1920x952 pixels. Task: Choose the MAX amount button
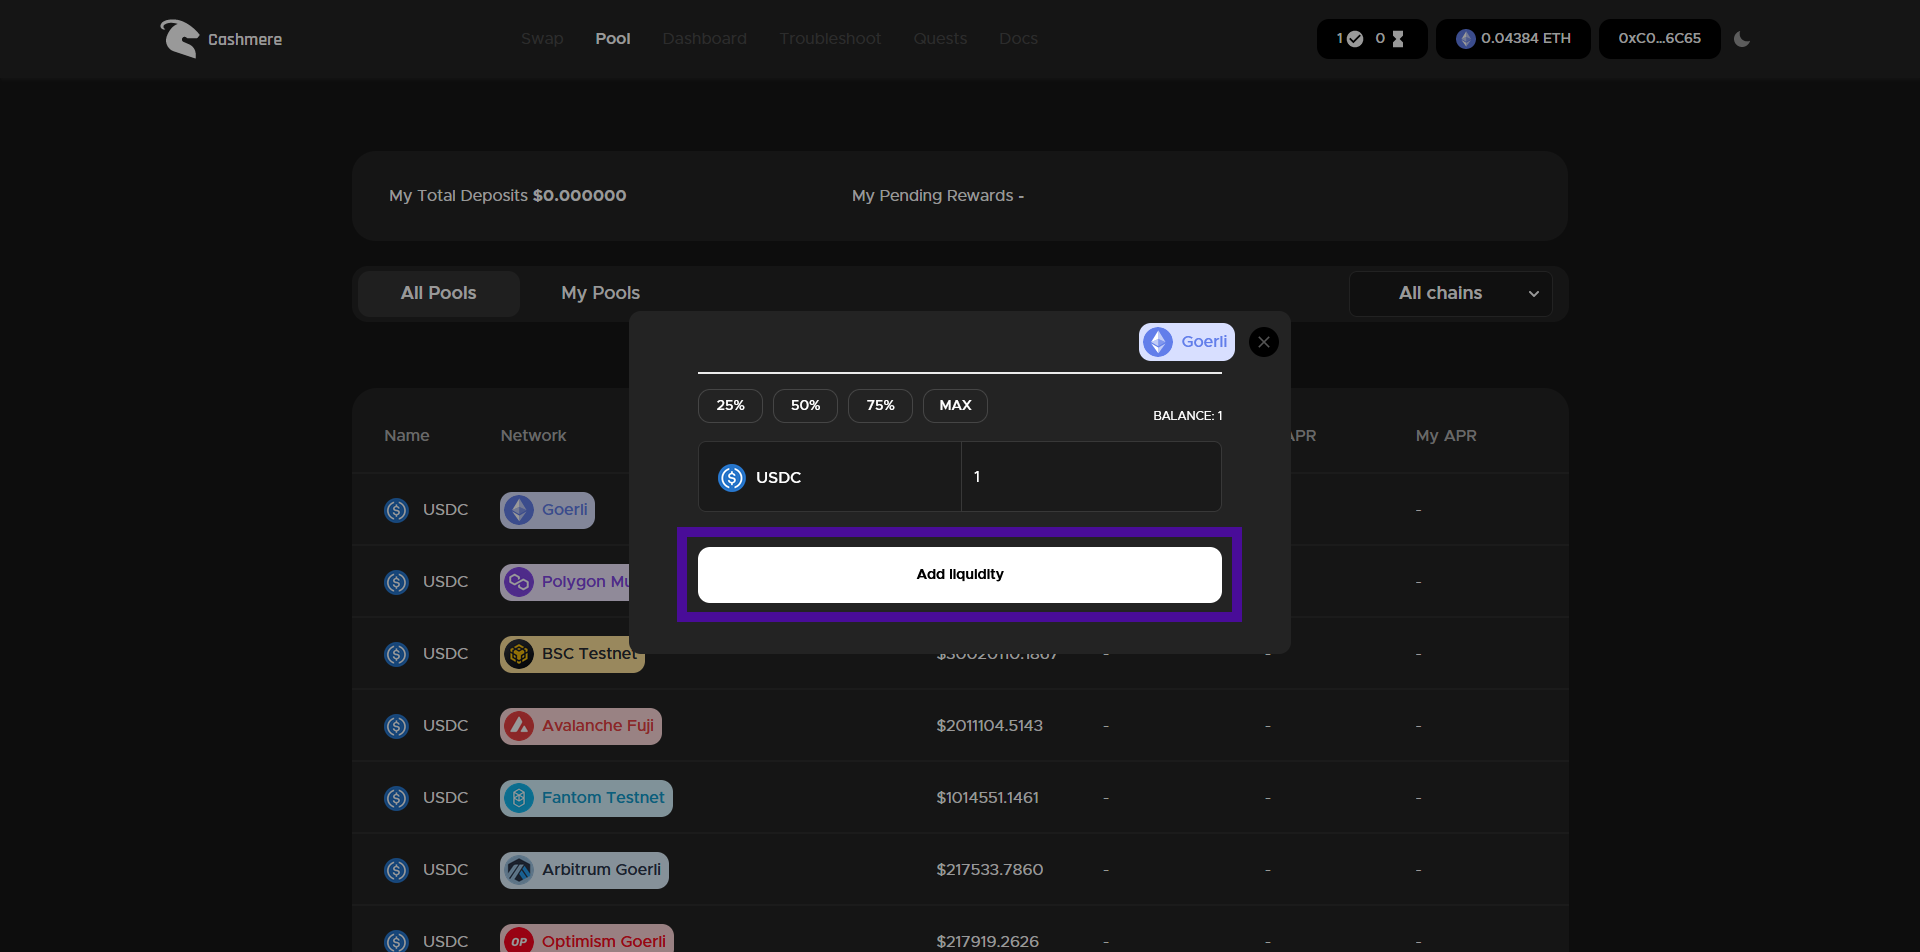click(955, 406)
